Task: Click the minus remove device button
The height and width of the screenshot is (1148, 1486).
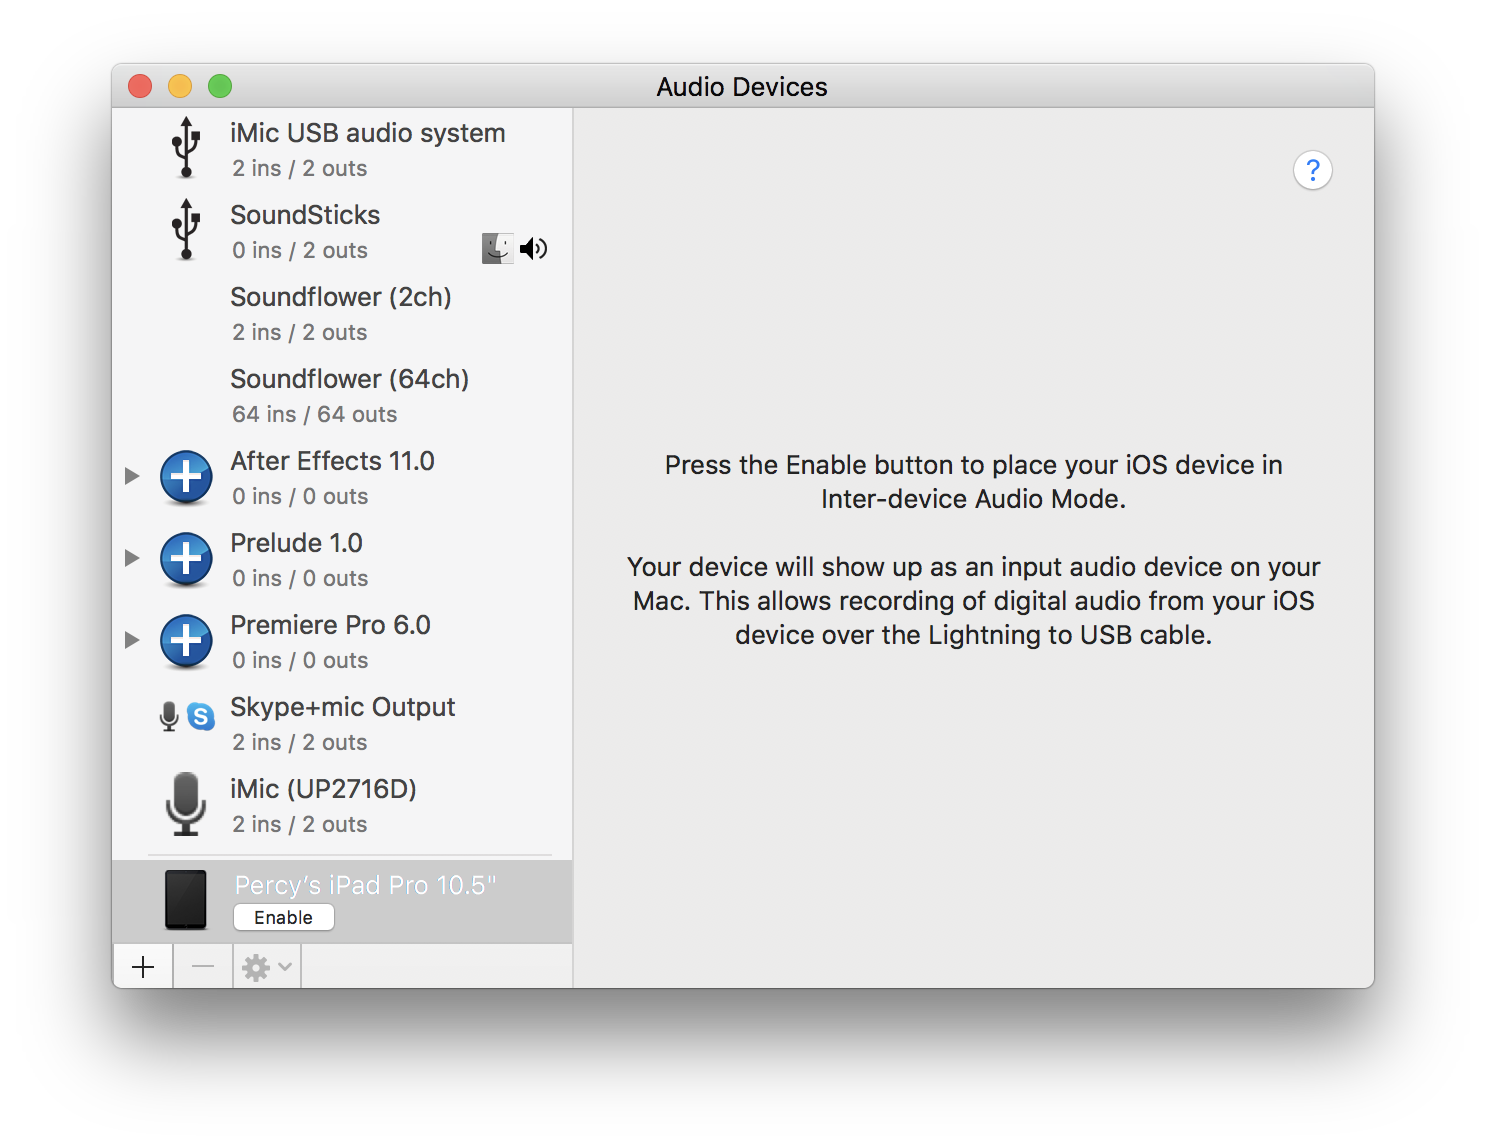Action: click(x=203, y=967)
